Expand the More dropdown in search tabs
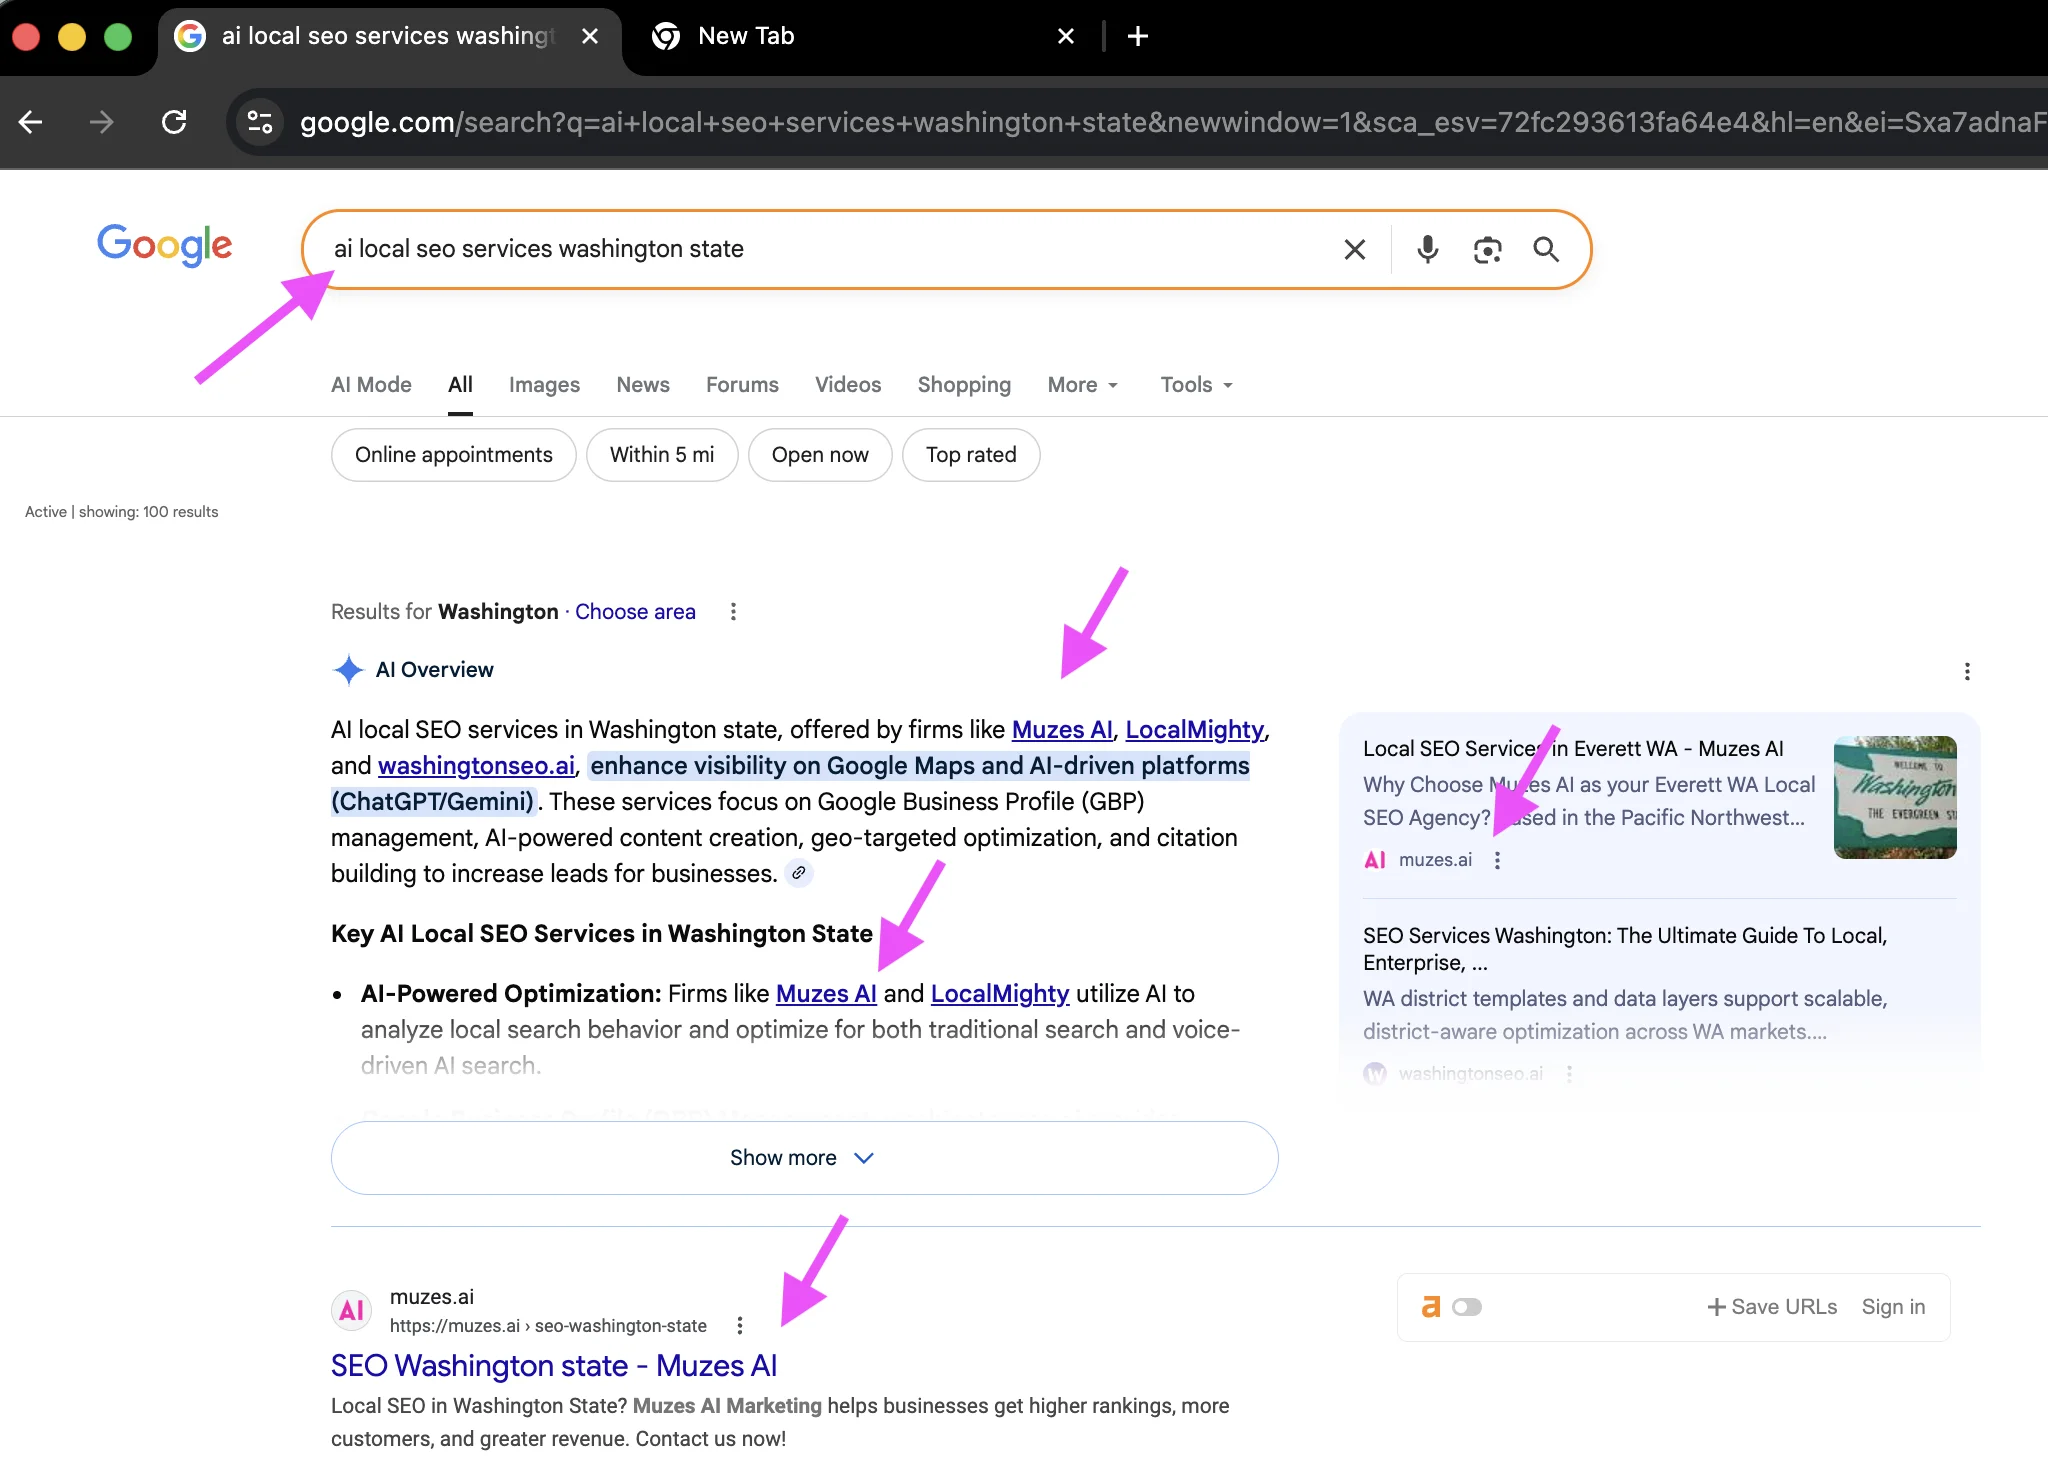The width and height of the screenshot is (2048, 1458). pos(1082,385)
